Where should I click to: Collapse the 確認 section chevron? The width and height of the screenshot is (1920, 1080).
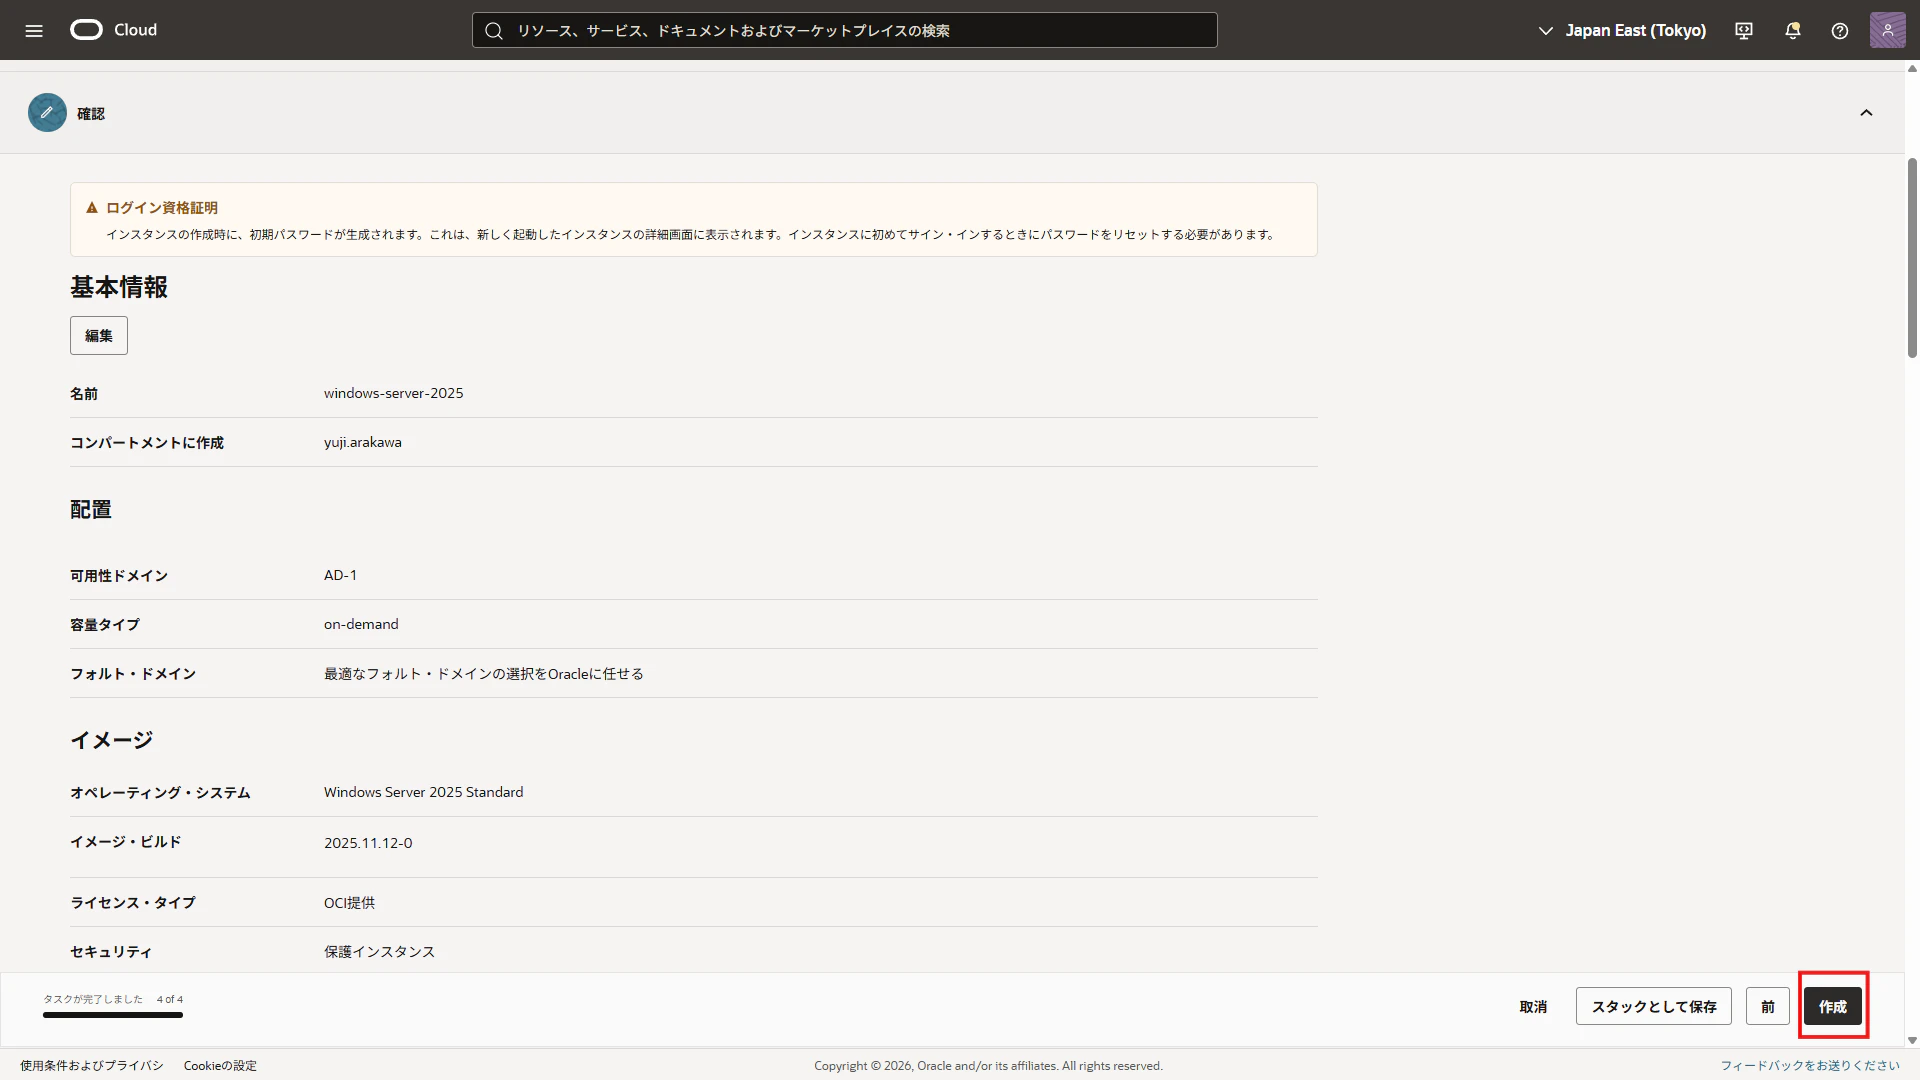click(1866, 113)
